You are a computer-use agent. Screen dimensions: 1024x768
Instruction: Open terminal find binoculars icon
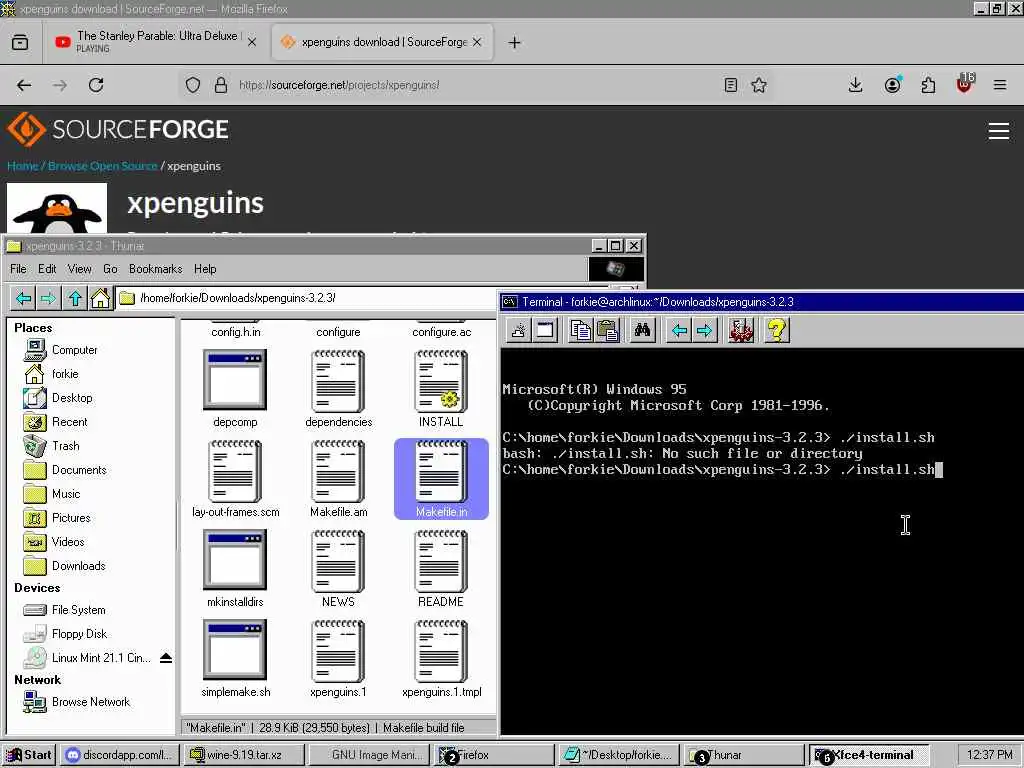[x=642, y=330]
